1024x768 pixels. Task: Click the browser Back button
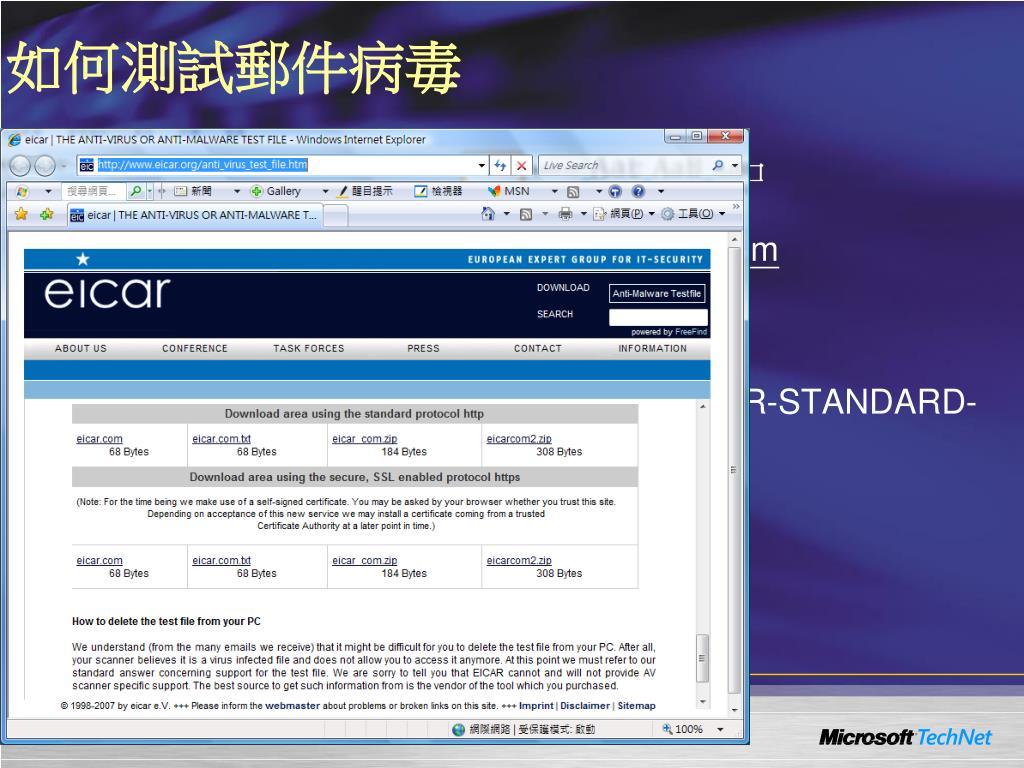pyautogui.click(x=20, y=166)
